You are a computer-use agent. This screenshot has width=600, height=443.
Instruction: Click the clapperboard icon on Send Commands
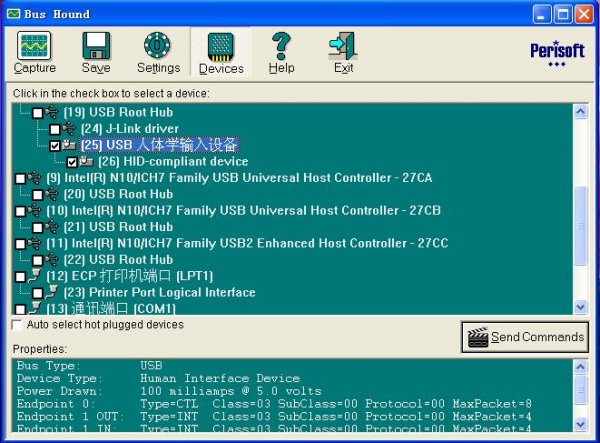coord(478,337)
